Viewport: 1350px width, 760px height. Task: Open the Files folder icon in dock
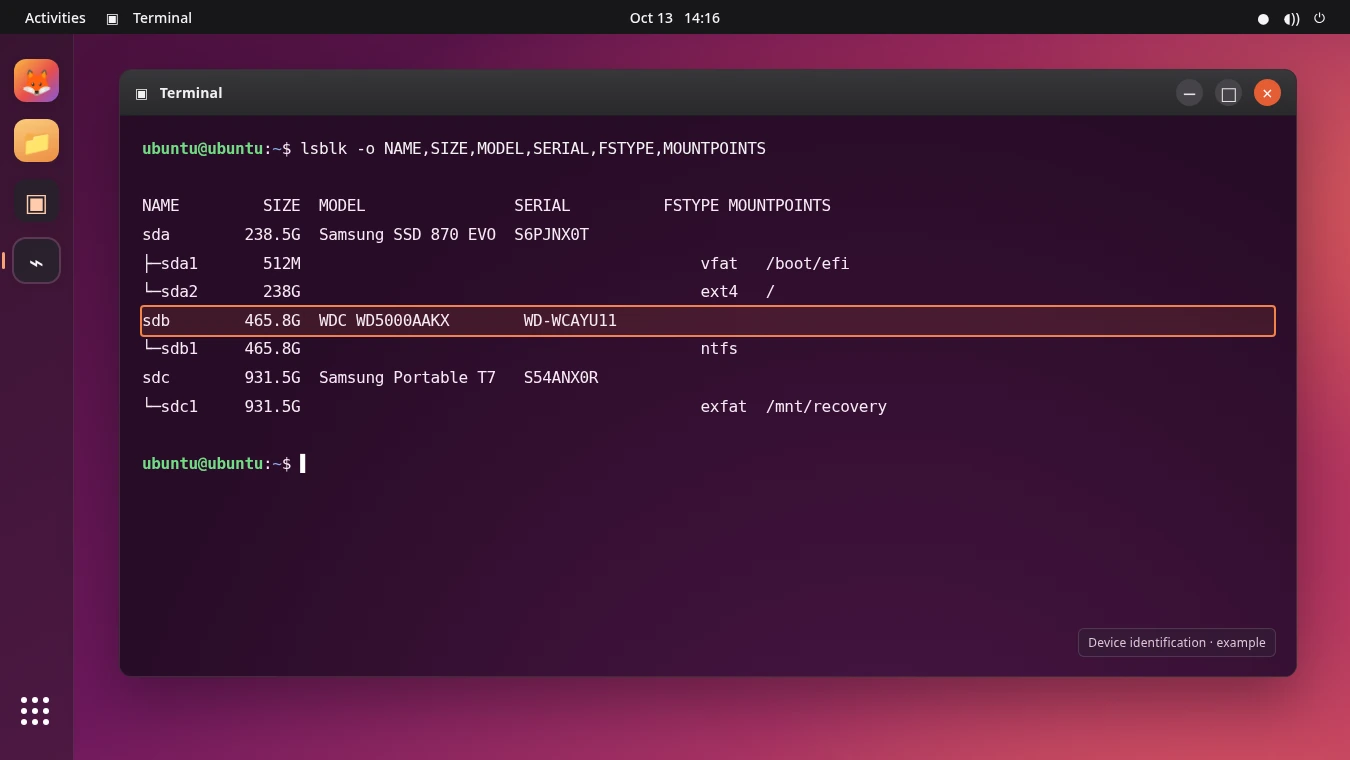[x=36, y=141]
